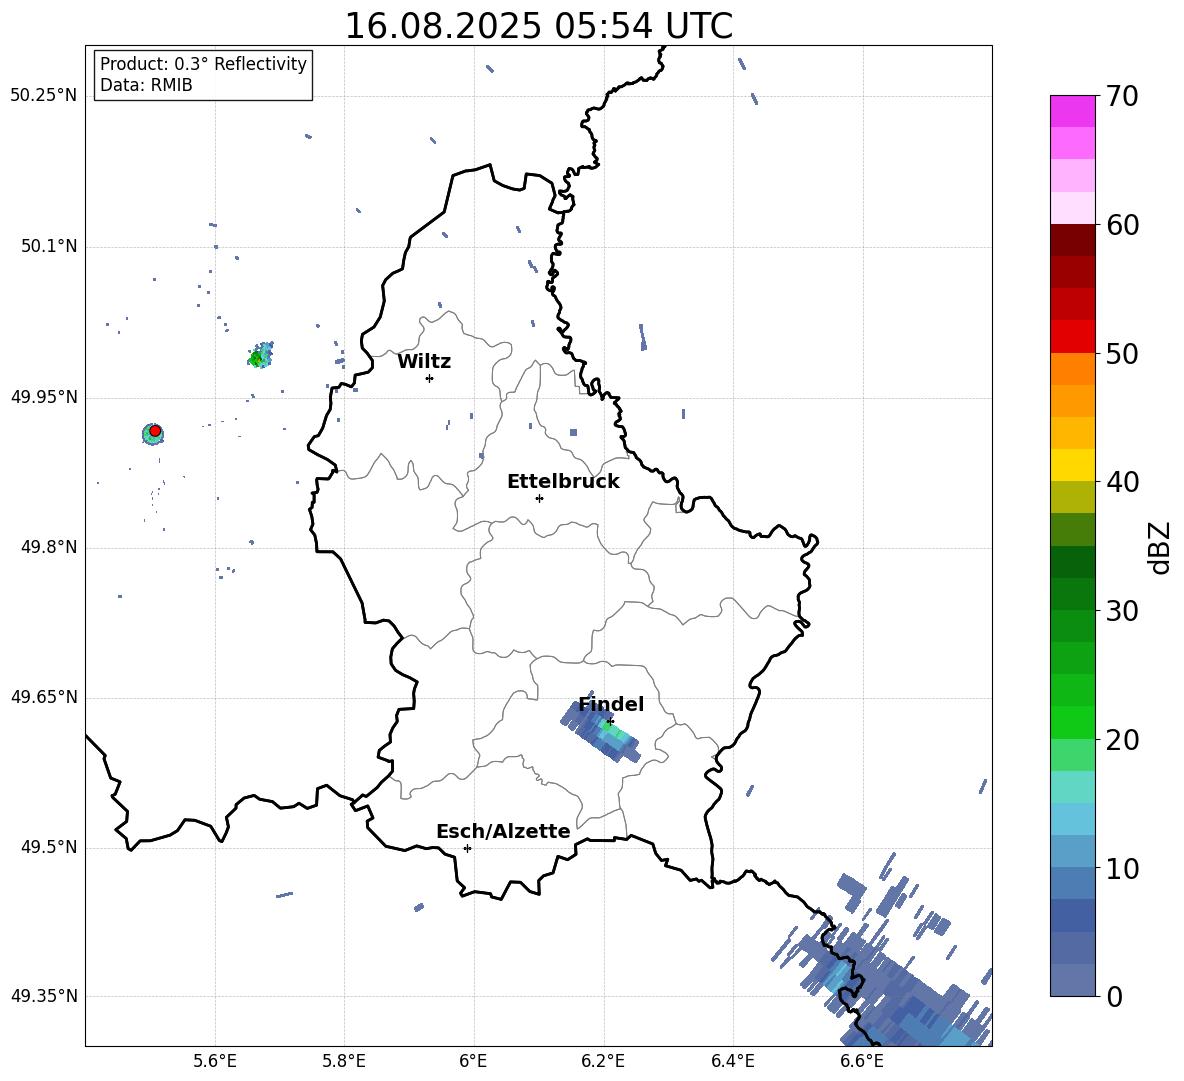Click the Wiltz cross marker
The height and width of the screenshot is (1081, 1184).
pyautogui.click(x=430, y=378)
